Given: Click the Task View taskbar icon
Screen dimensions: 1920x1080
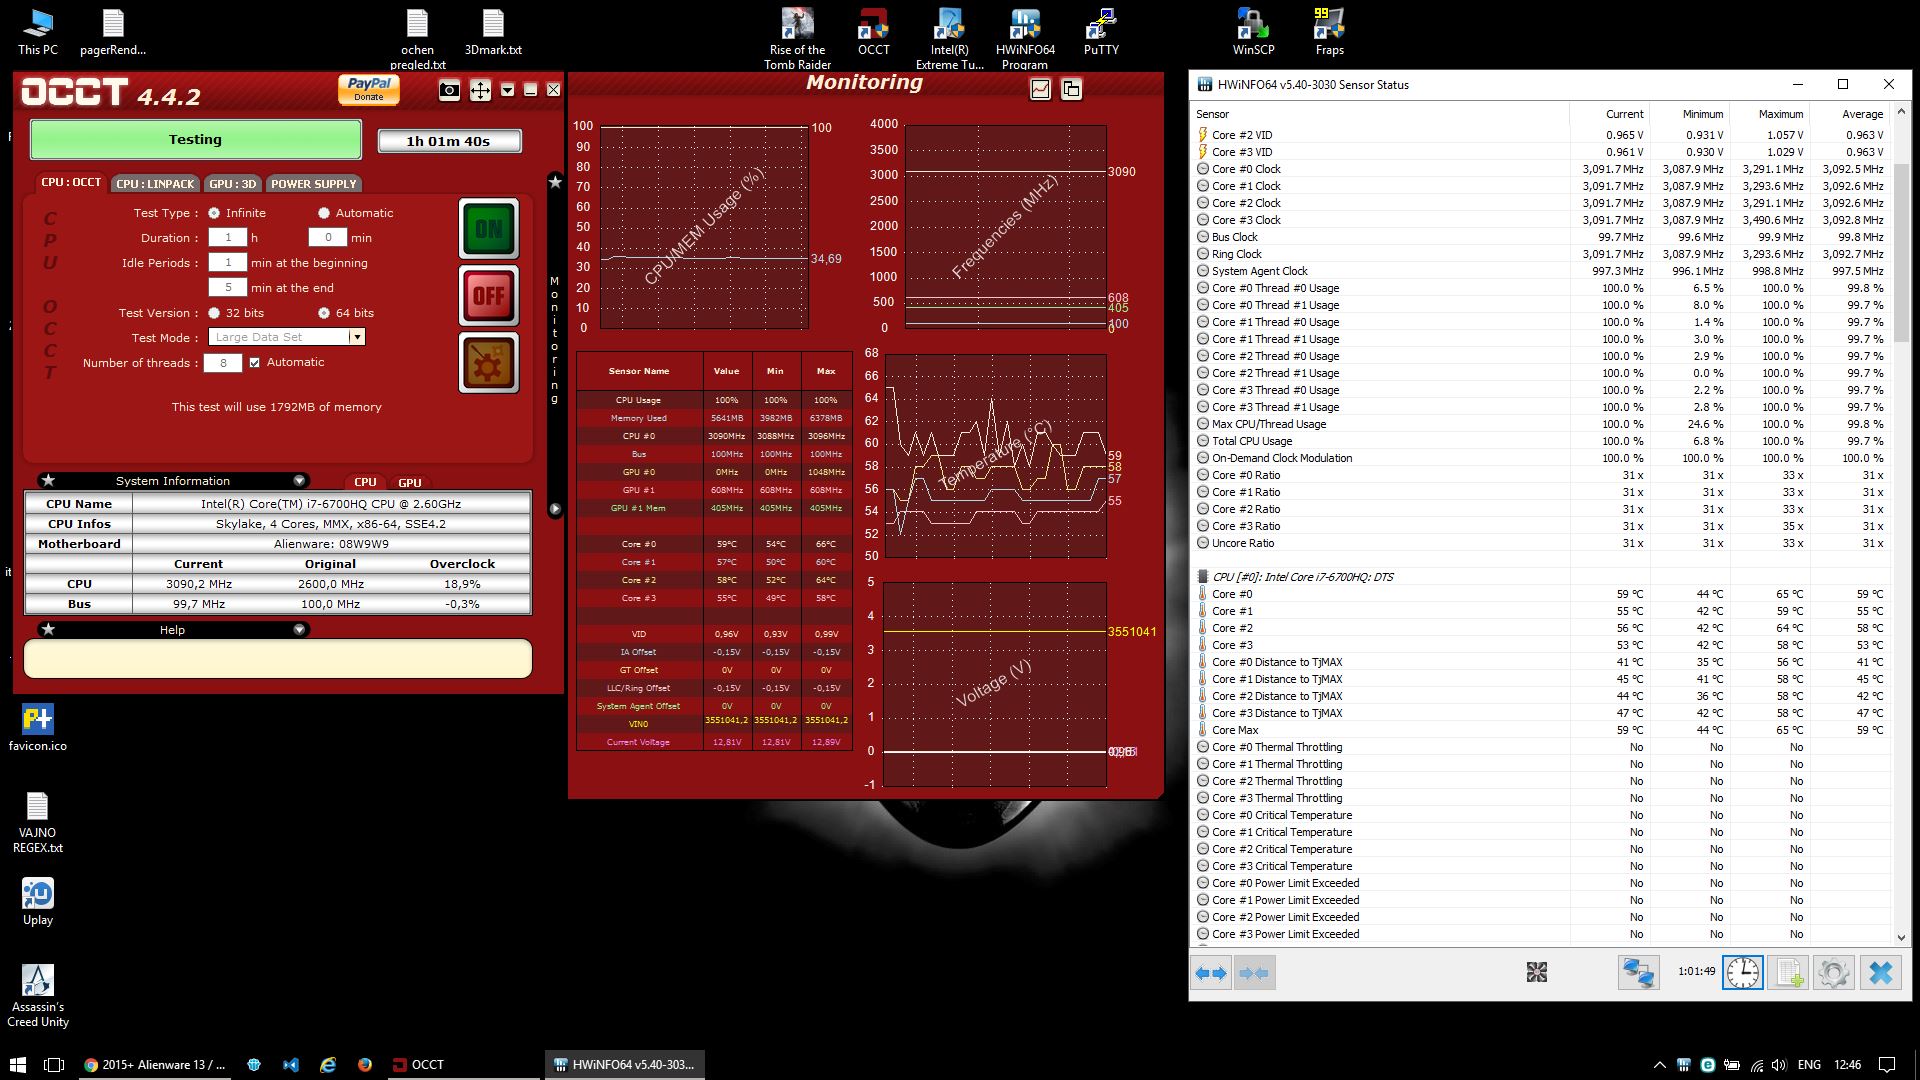Looking at the screenshot, I should [54, 1065].
